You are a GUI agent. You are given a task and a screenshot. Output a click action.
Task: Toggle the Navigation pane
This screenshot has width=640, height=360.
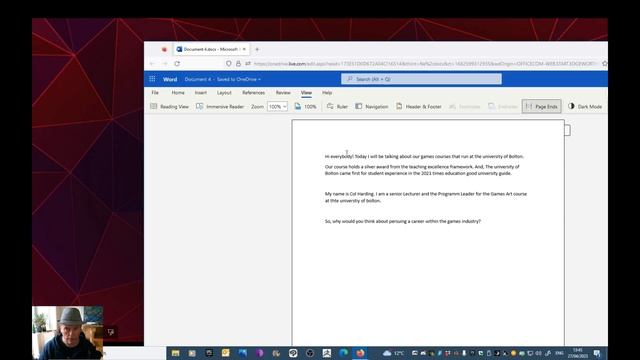(371, 107)
